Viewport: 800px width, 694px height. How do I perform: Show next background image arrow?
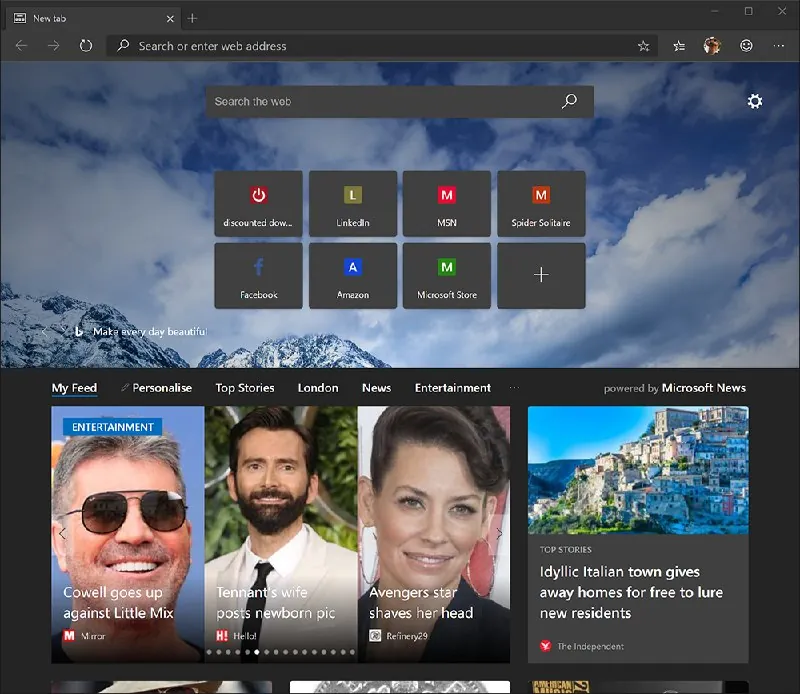[62, 332]
